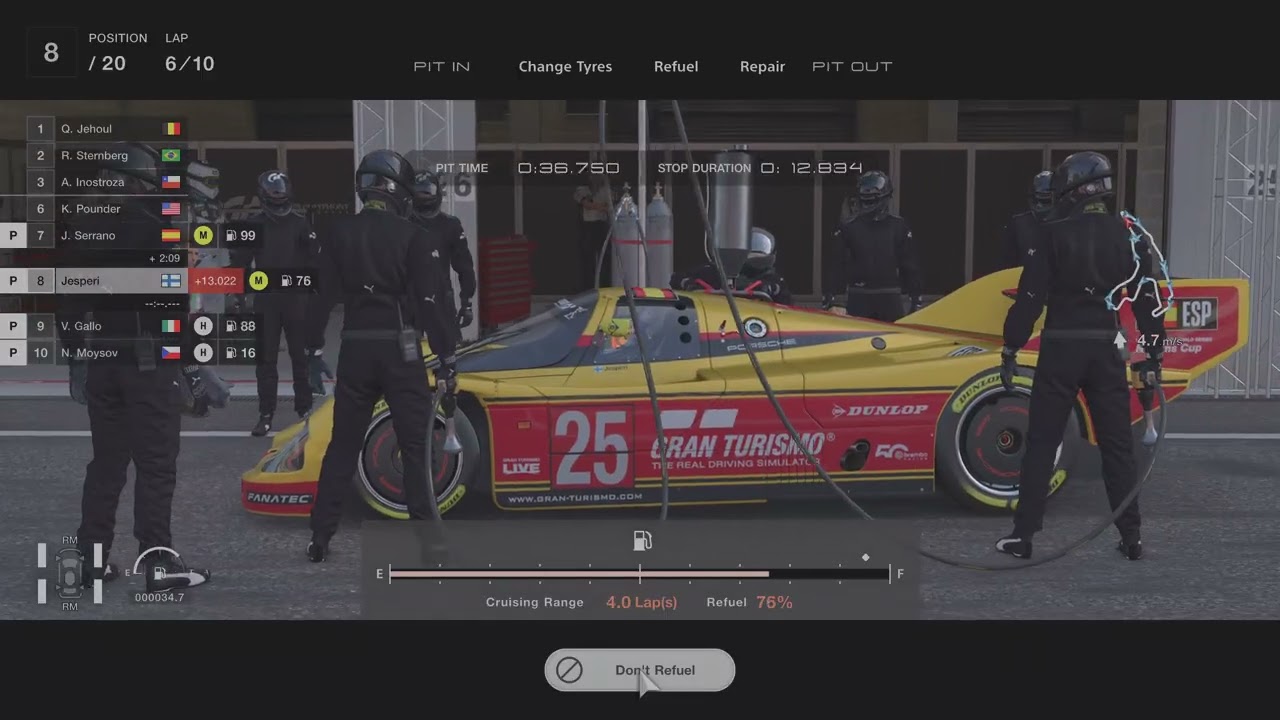Select the Refuel pit step

[676, 67]
